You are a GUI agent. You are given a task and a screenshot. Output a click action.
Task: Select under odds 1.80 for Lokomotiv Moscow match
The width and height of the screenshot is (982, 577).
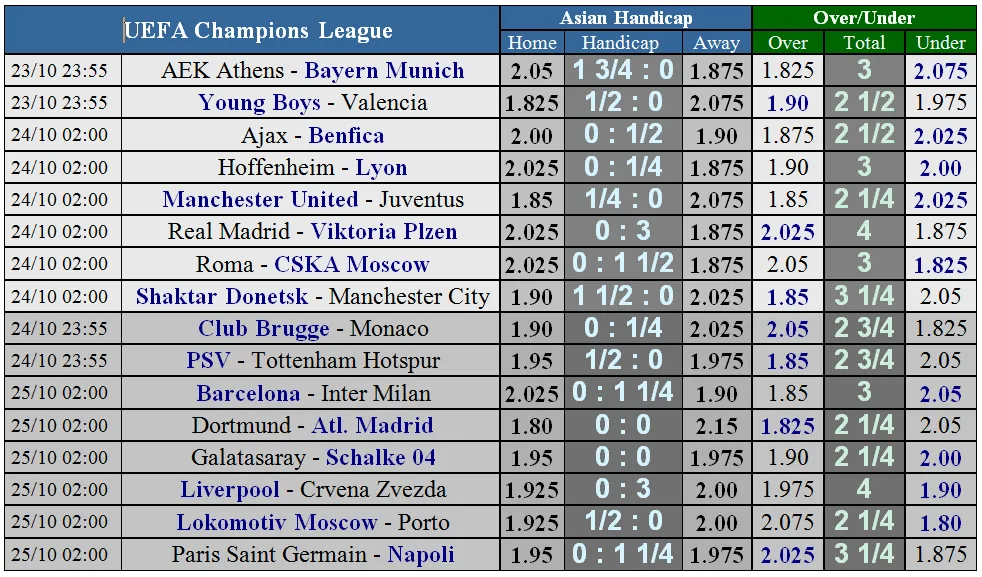(940, 523)
